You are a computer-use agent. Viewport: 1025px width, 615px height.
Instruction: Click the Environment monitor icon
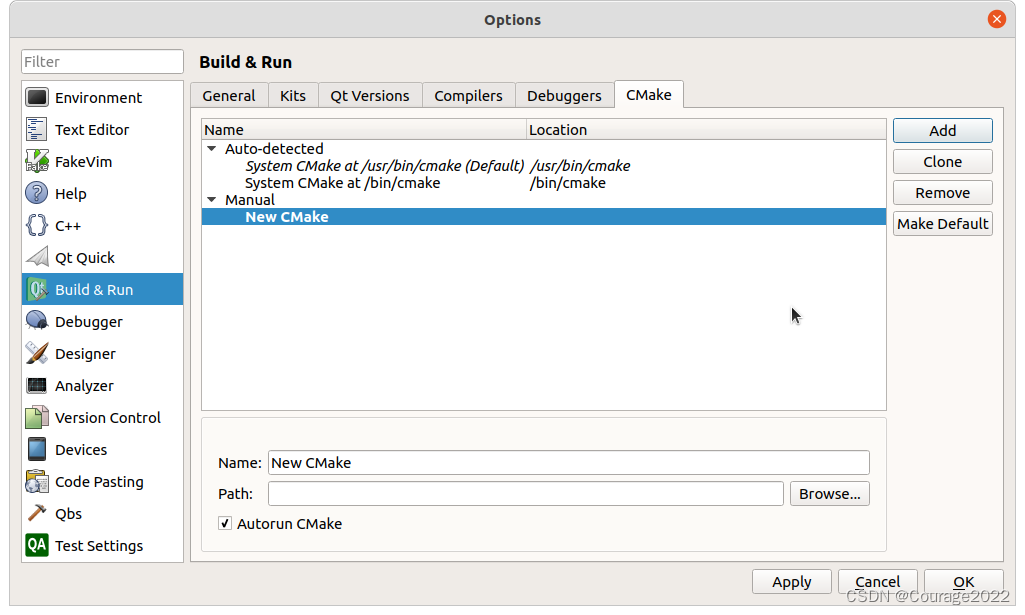pos(37,97)
